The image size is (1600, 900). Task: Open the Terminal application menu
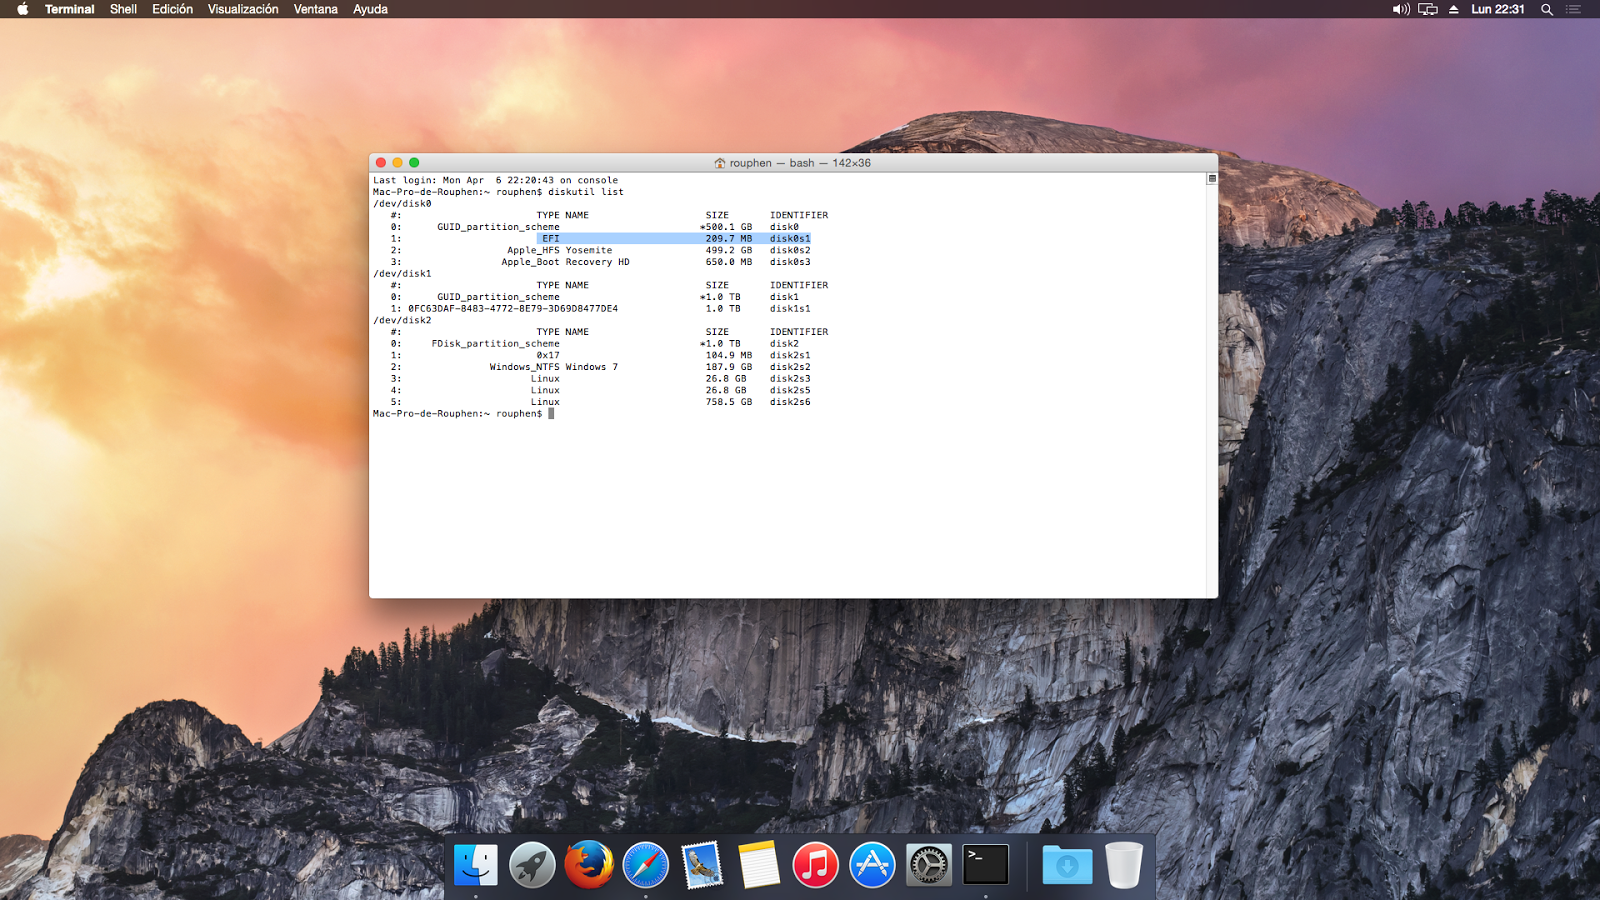click(70, 9)
